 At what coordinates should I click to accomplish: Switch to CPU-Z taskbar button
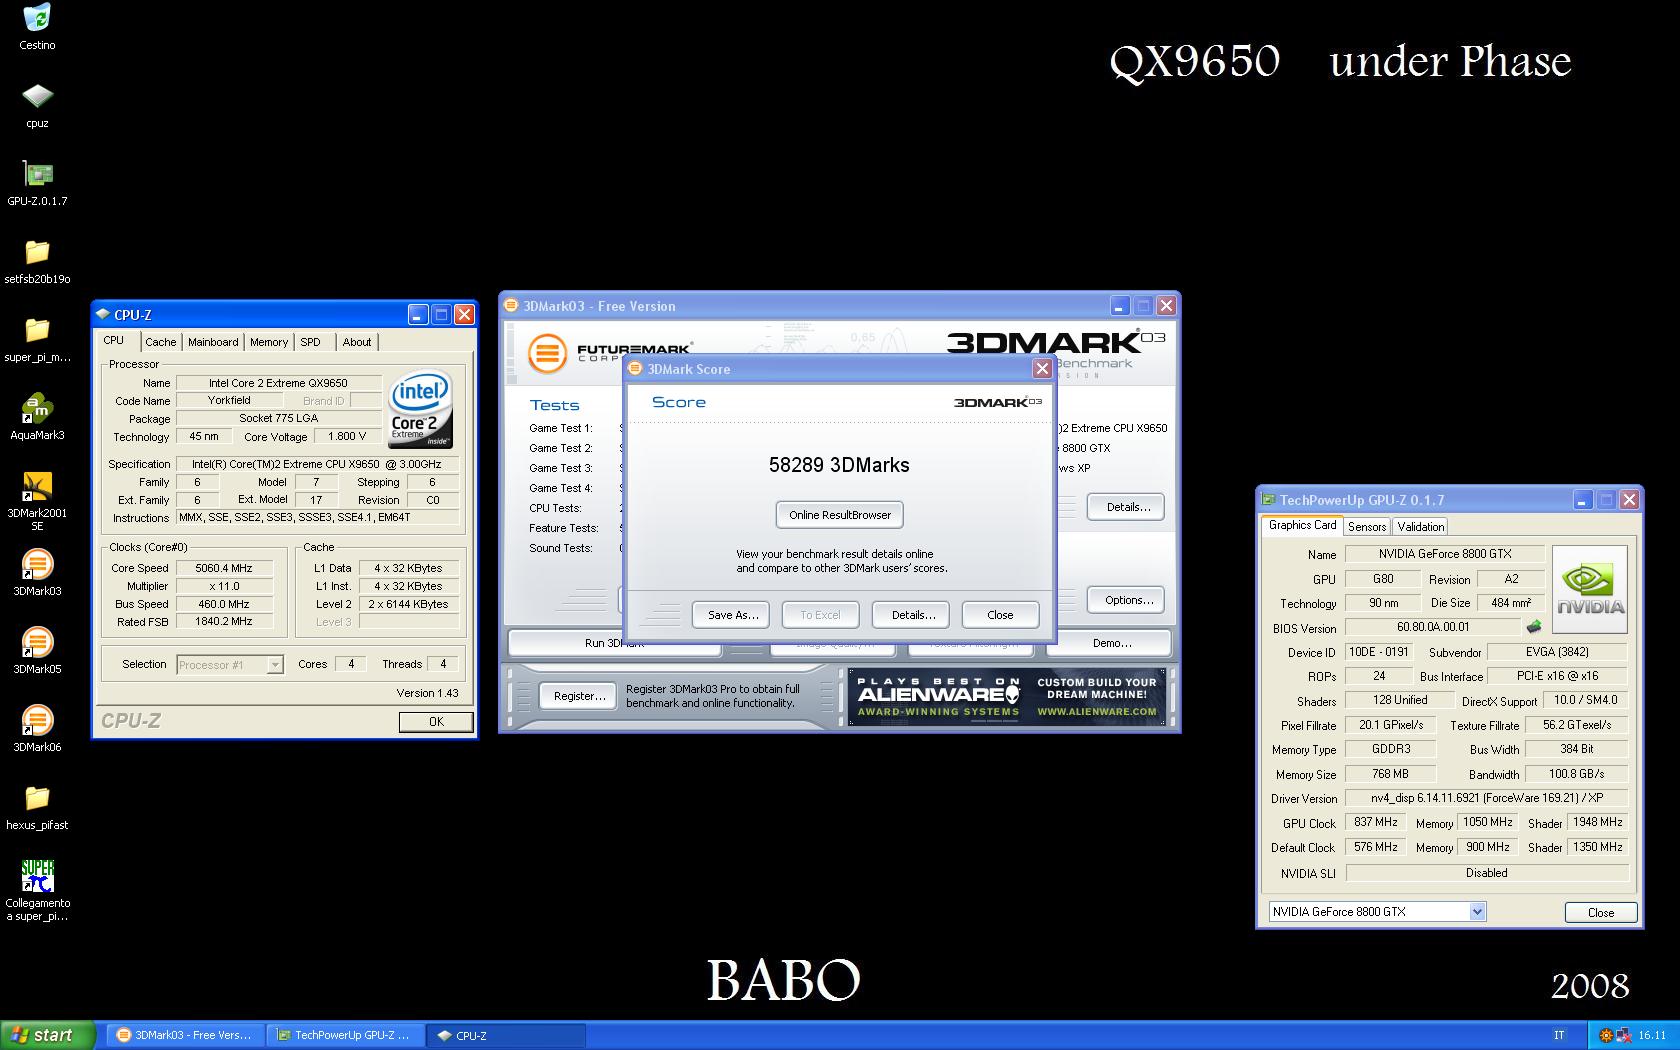coord(506,1035)
